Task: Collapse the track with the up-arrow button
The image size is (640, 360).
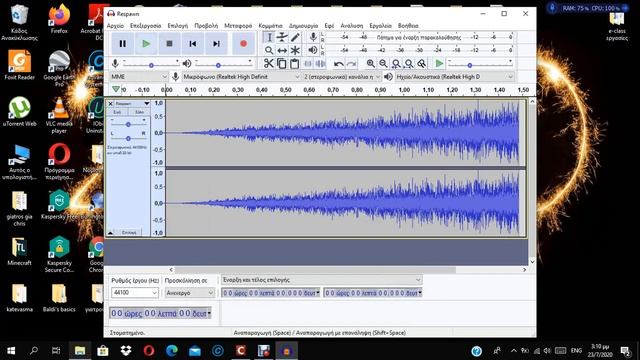Action: (110, 233)
